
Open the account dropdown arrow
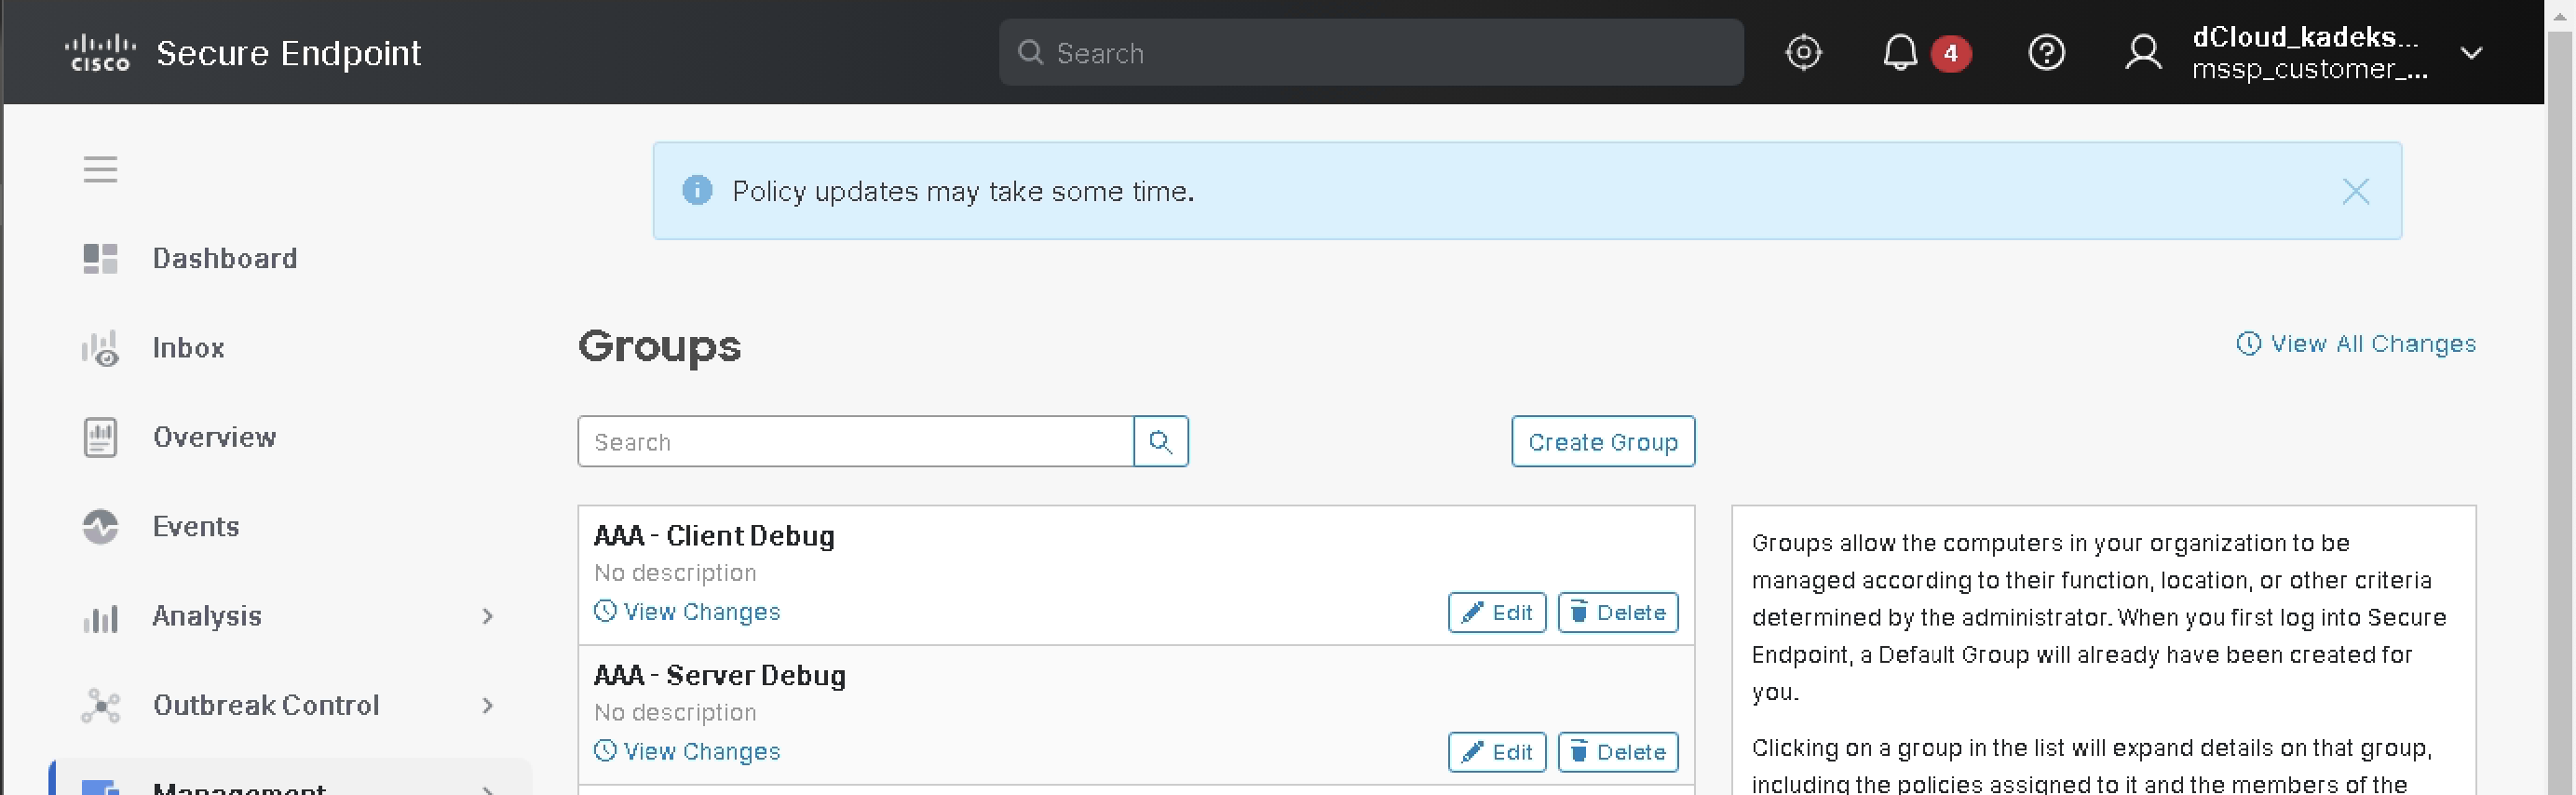[x=2470, y=53]
